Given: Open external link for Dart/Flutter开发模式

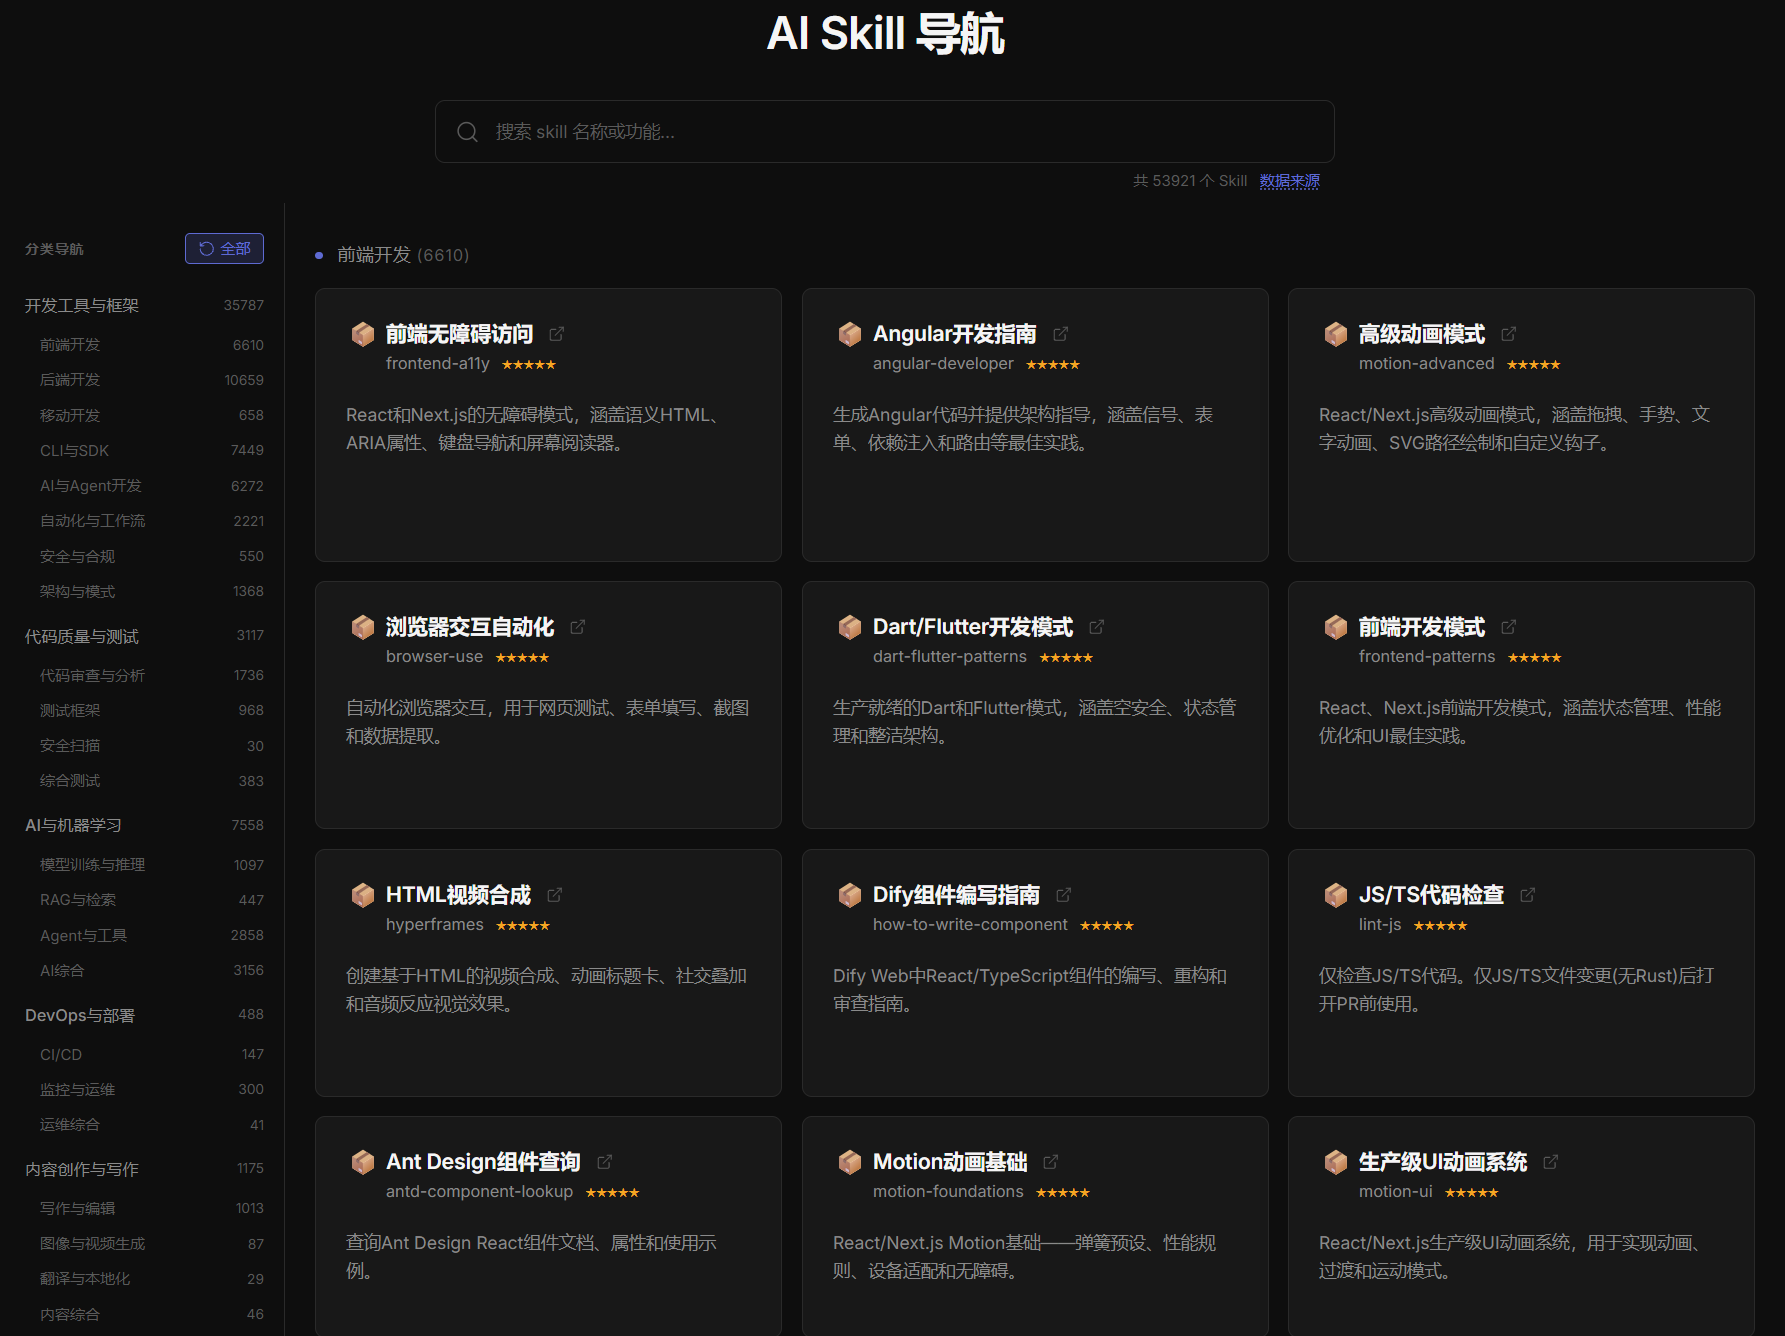Looking at the screenshot, I should [x=1097, y=627].
